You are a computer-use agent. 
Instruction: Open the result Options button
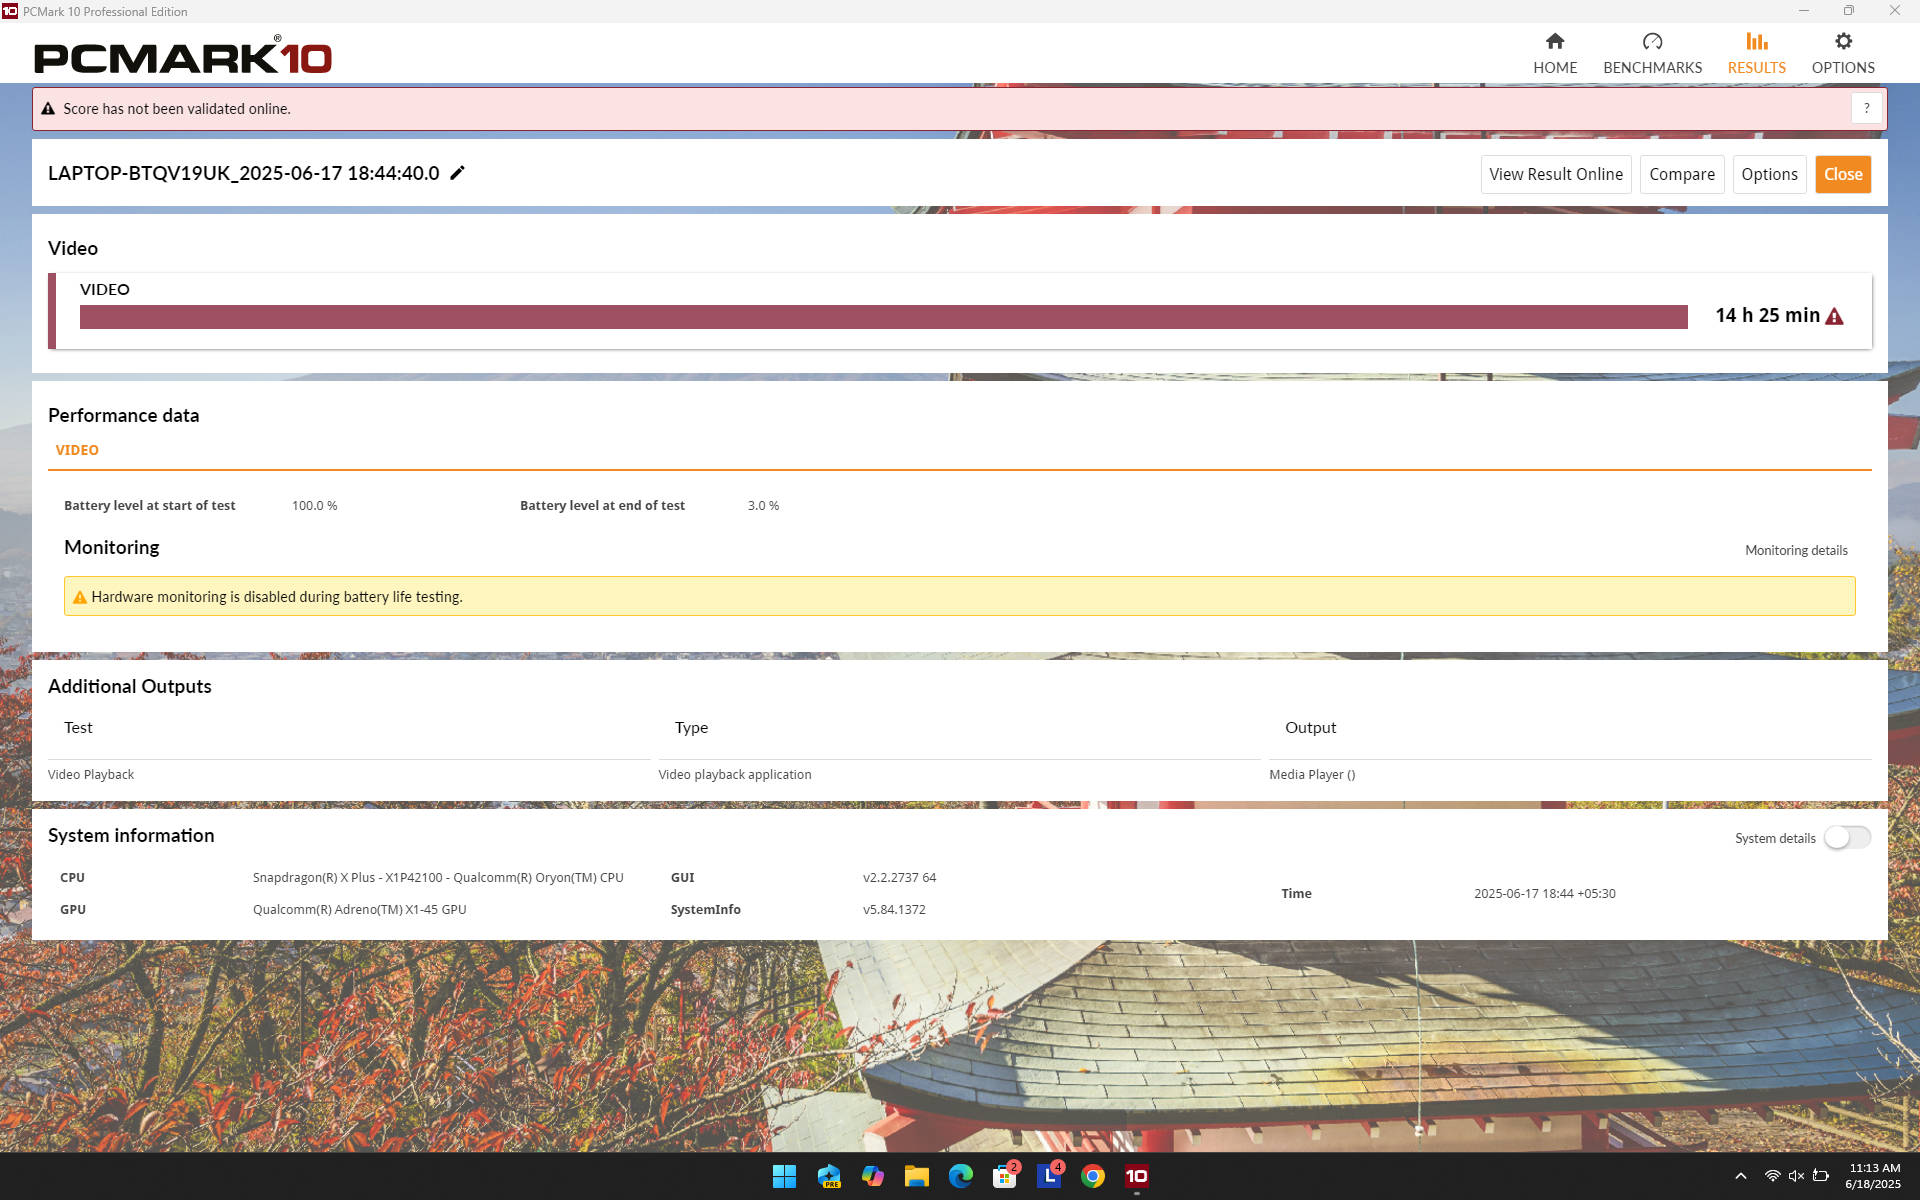click(x=1768, y=174)
